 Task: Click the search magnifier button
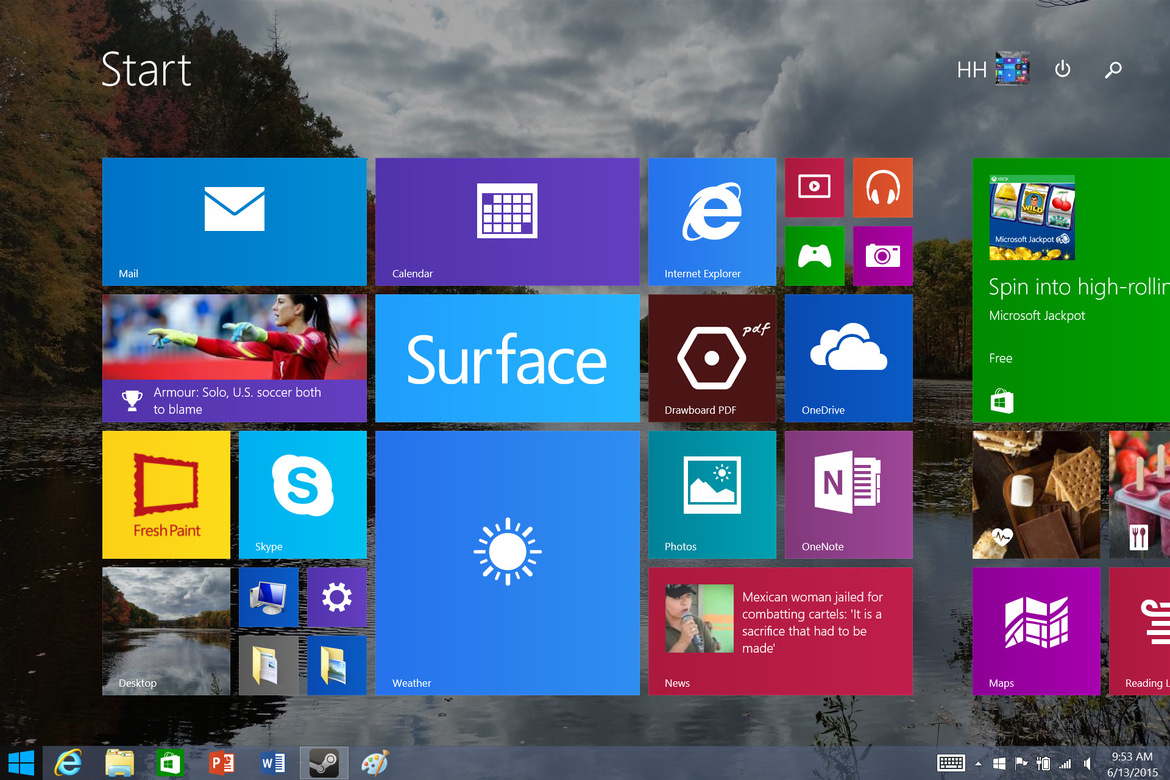(x=1113, y=69)
